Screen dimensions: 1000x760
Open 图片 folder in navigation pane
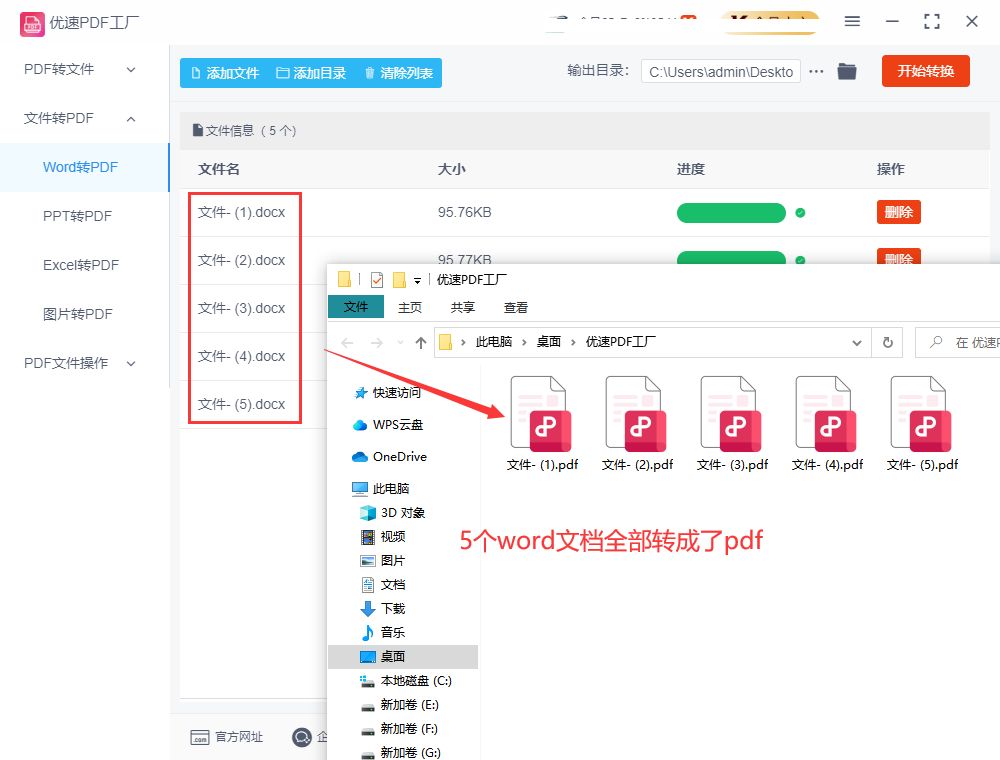coord(383,560)
